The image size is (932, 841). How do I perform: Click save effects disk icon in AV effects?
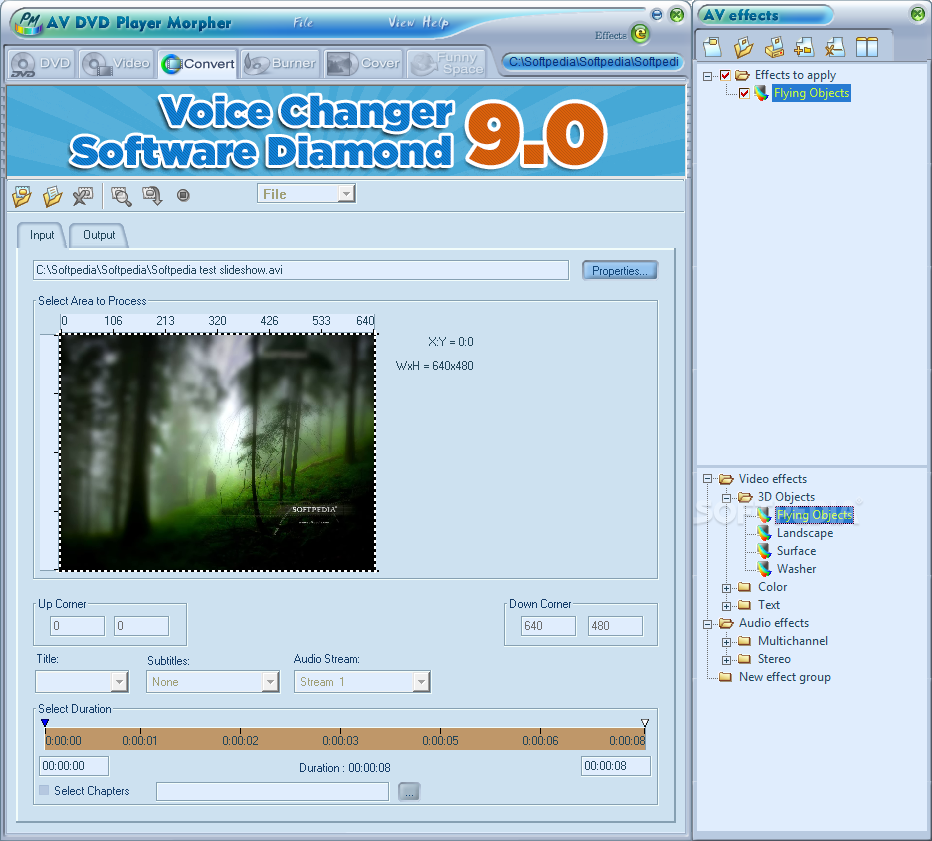click(774, 47)
